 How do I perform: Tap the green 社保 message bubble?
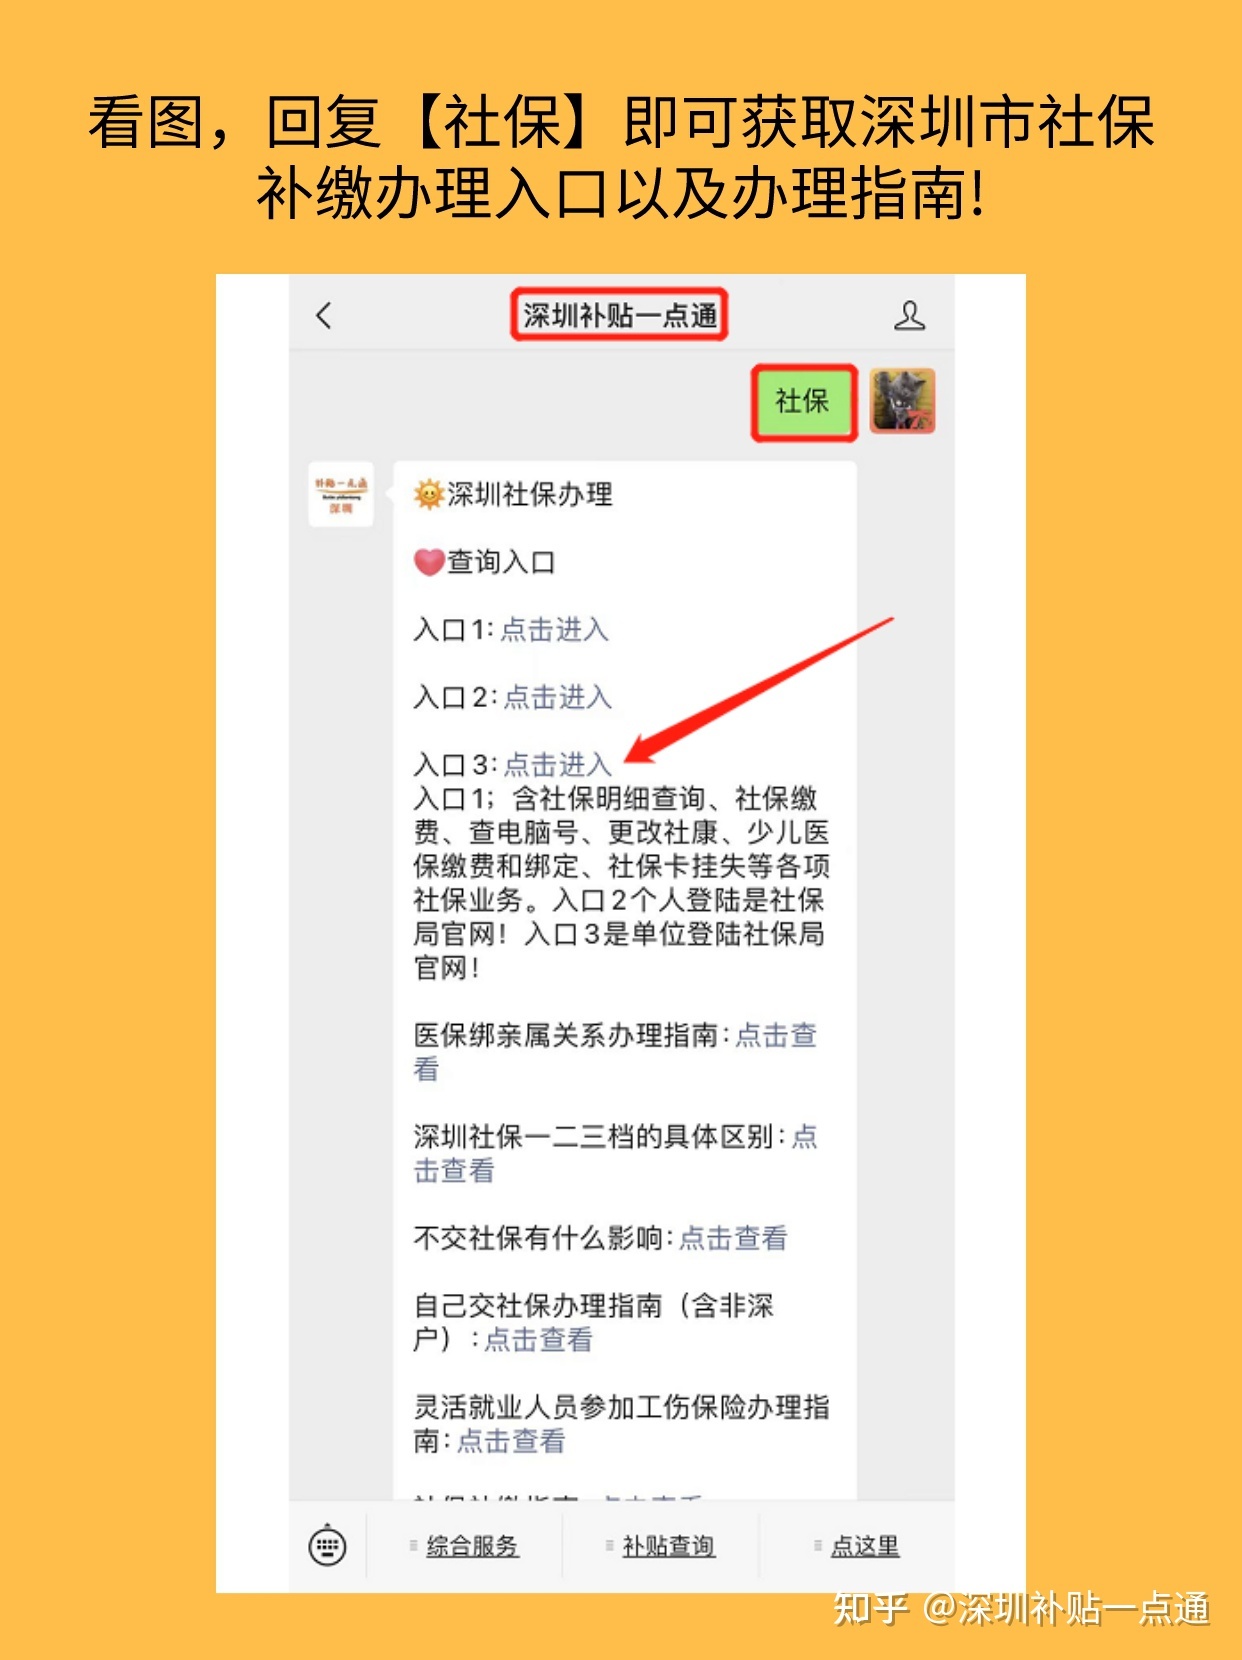[804, 402]
